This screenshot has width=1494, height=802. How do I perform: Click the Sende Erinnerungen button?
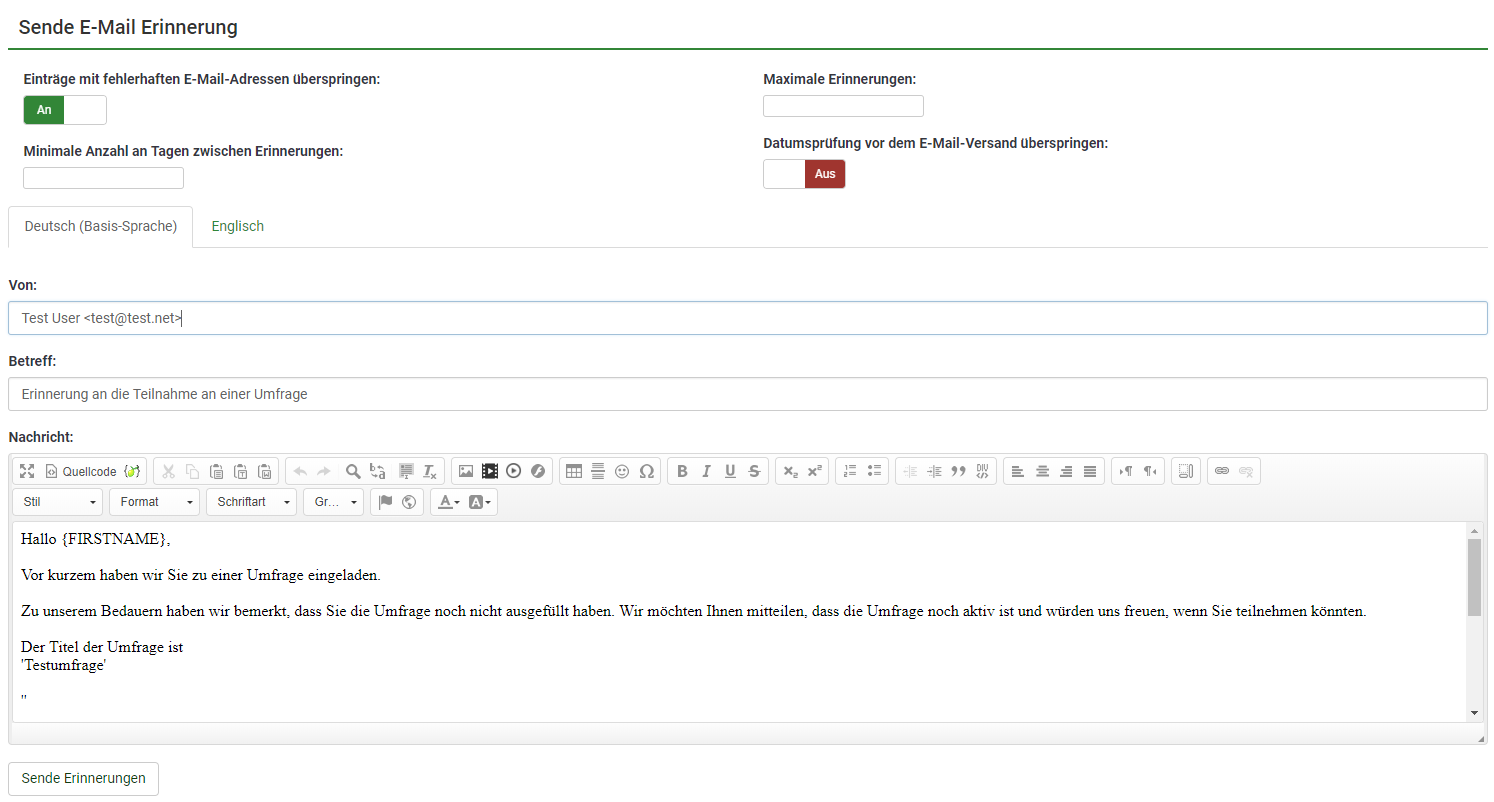[x=83, y=778]
